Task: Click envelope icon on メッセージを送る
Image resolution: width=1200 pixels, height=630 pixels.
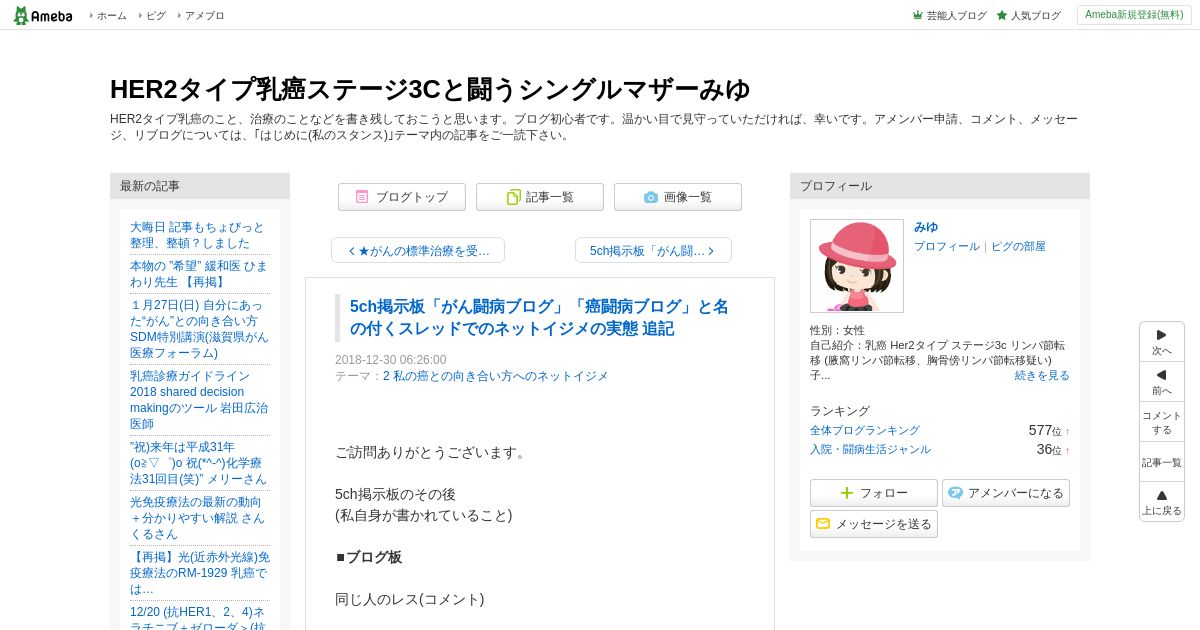Action: [823, 524]
